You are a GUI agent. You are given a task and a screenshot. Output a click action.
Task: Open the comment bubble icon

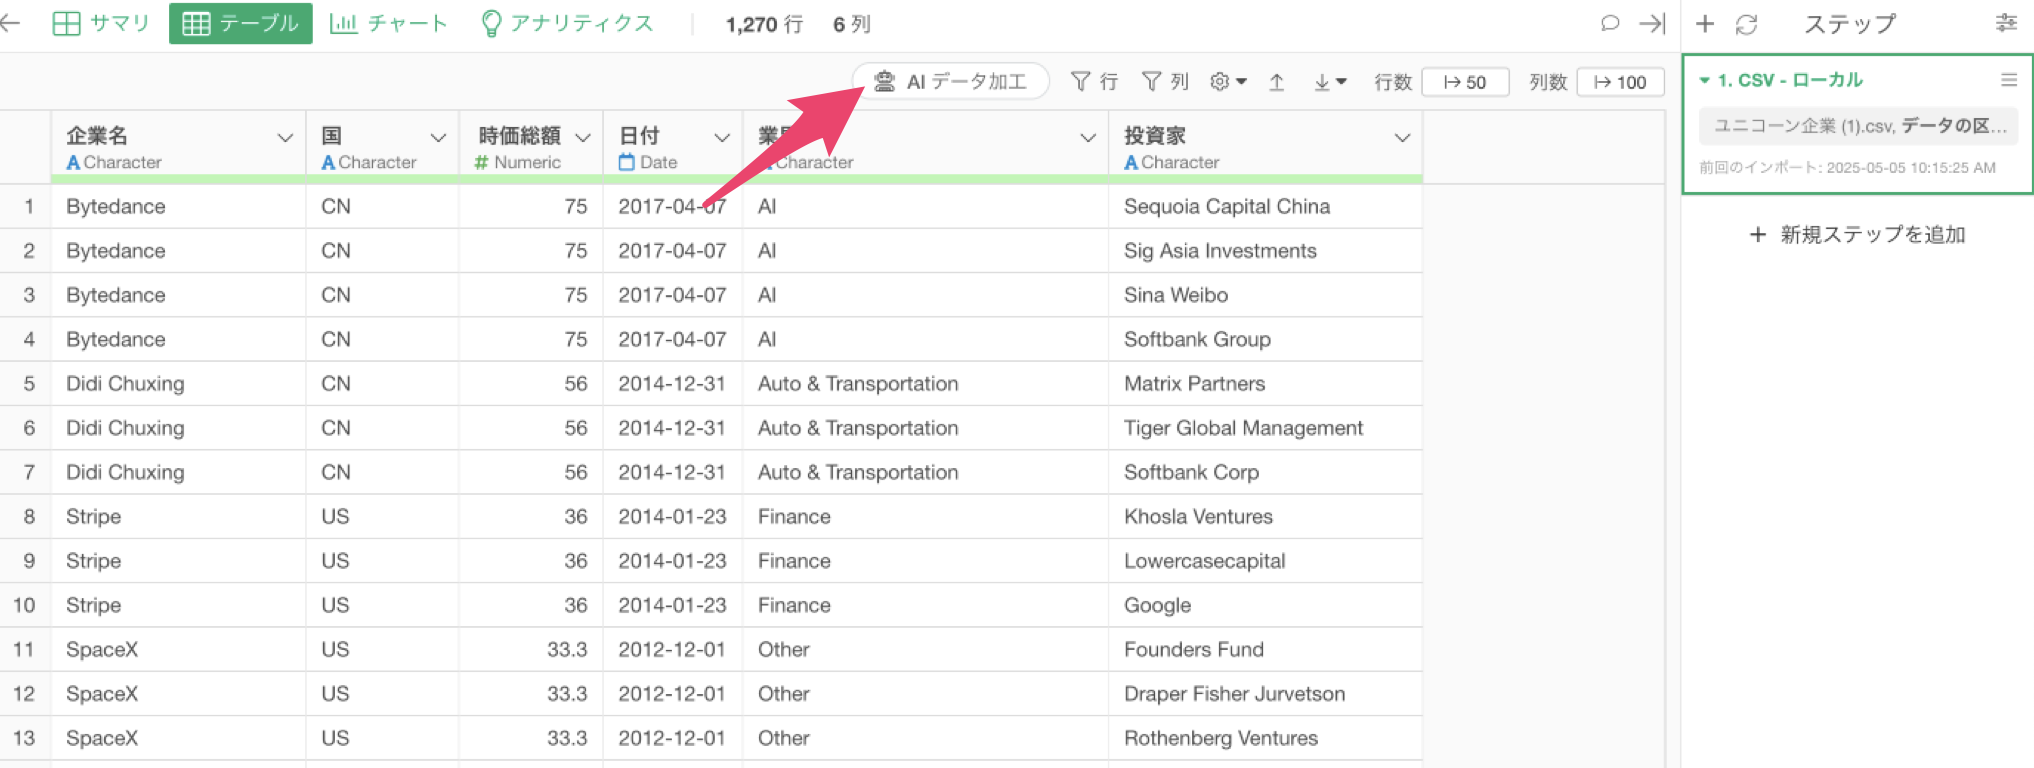1609,23
